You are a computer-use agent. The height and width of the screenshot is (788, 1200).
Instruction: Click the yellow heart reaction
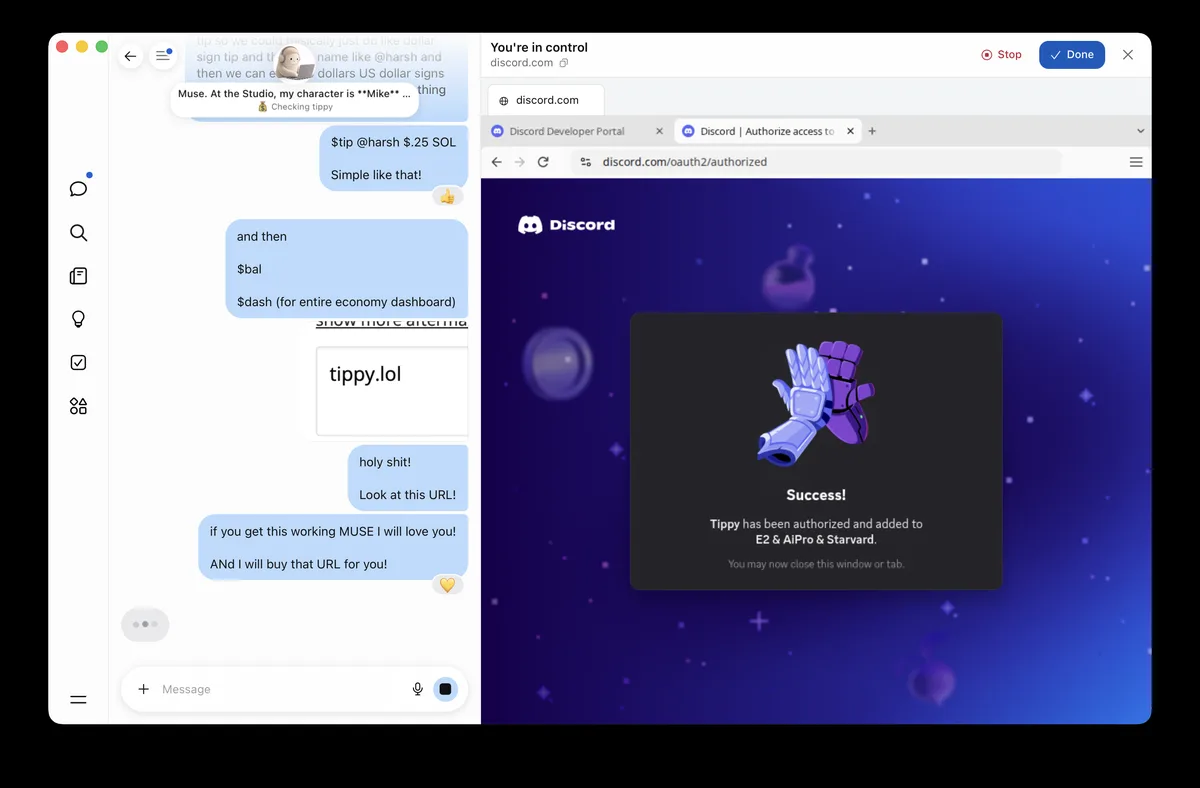coord(447,585)
